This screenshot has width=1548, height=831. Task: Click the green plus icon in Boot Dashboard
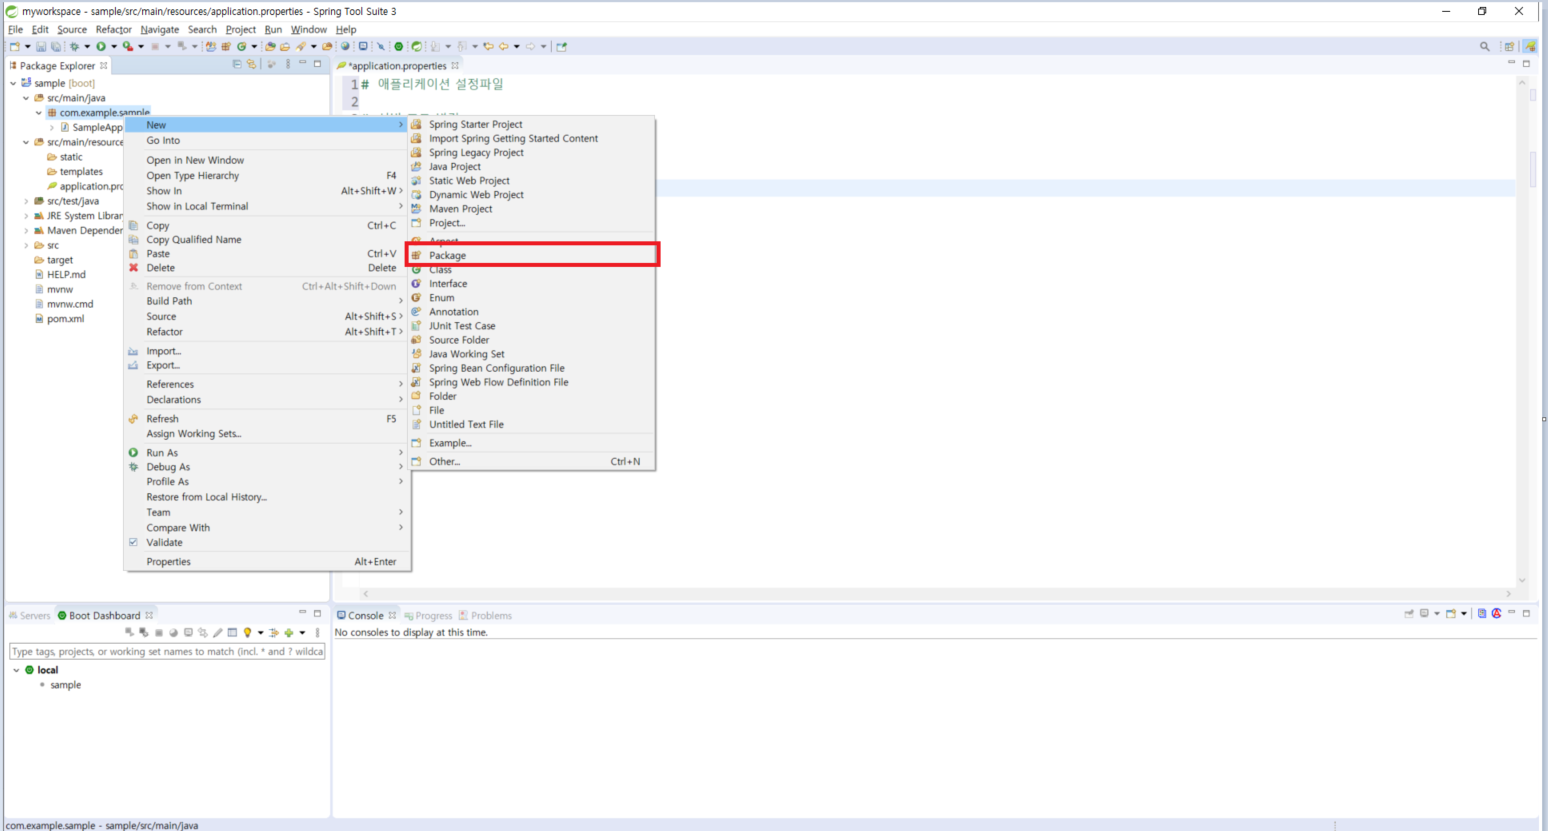289,633
